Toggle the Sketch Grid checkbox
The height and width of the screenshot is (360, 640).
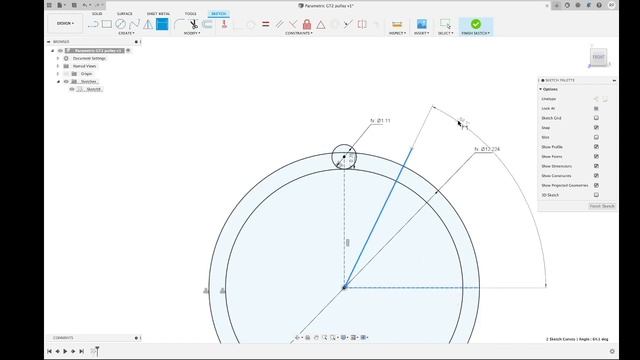[x=596, y=118]
